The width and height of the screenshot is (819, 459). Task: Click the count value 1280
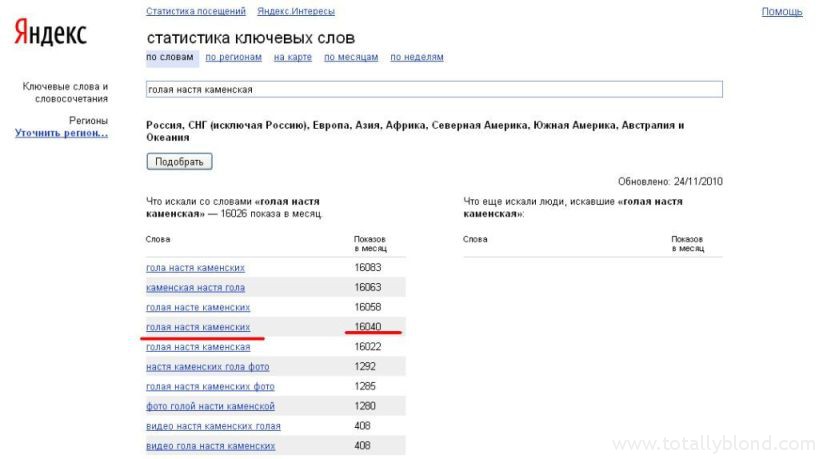[x=365, y=406]
